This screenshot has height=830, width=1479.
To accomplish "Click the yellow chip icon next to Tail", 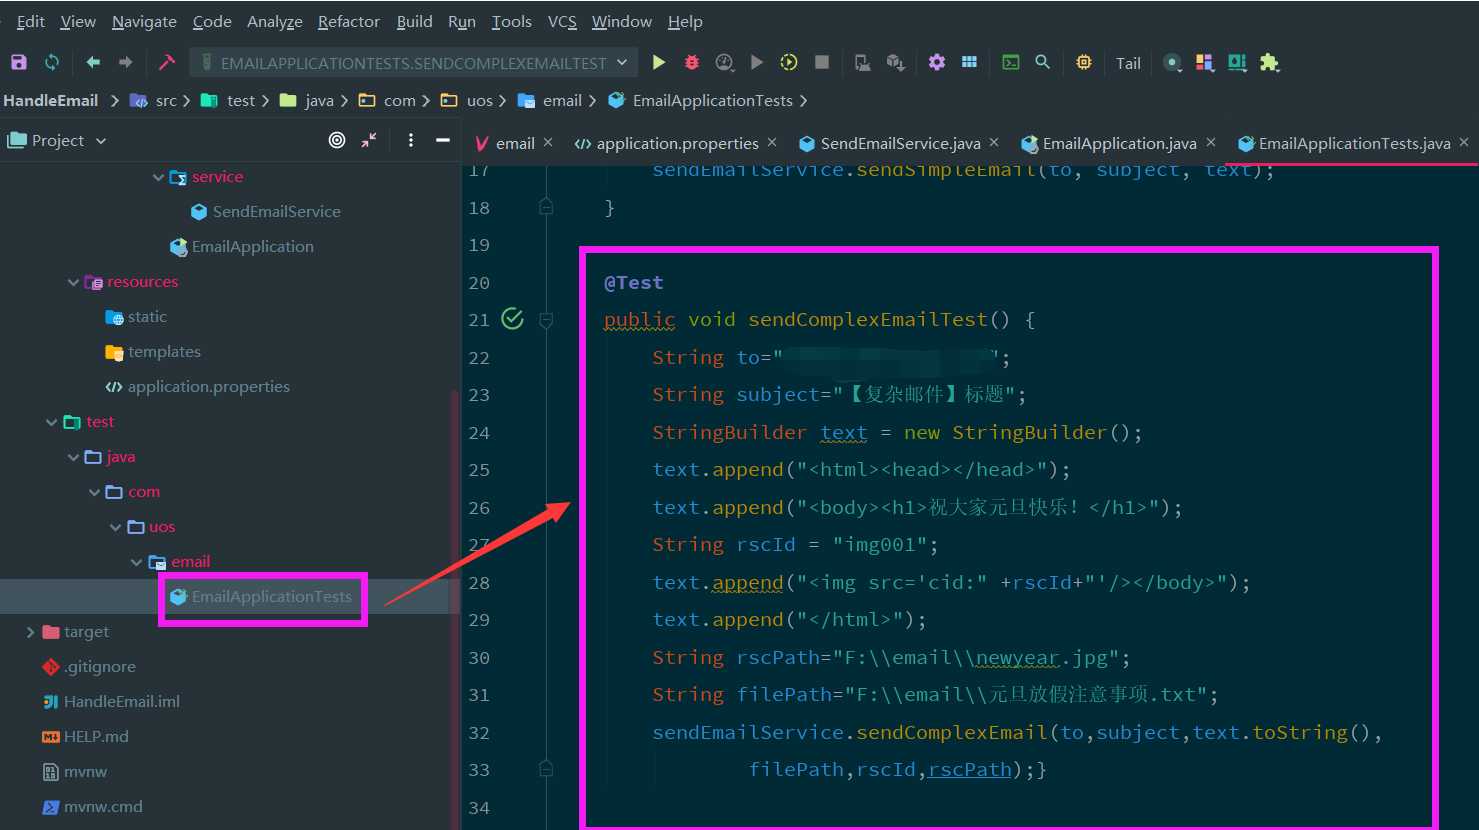I will (x=1084, y=62).
